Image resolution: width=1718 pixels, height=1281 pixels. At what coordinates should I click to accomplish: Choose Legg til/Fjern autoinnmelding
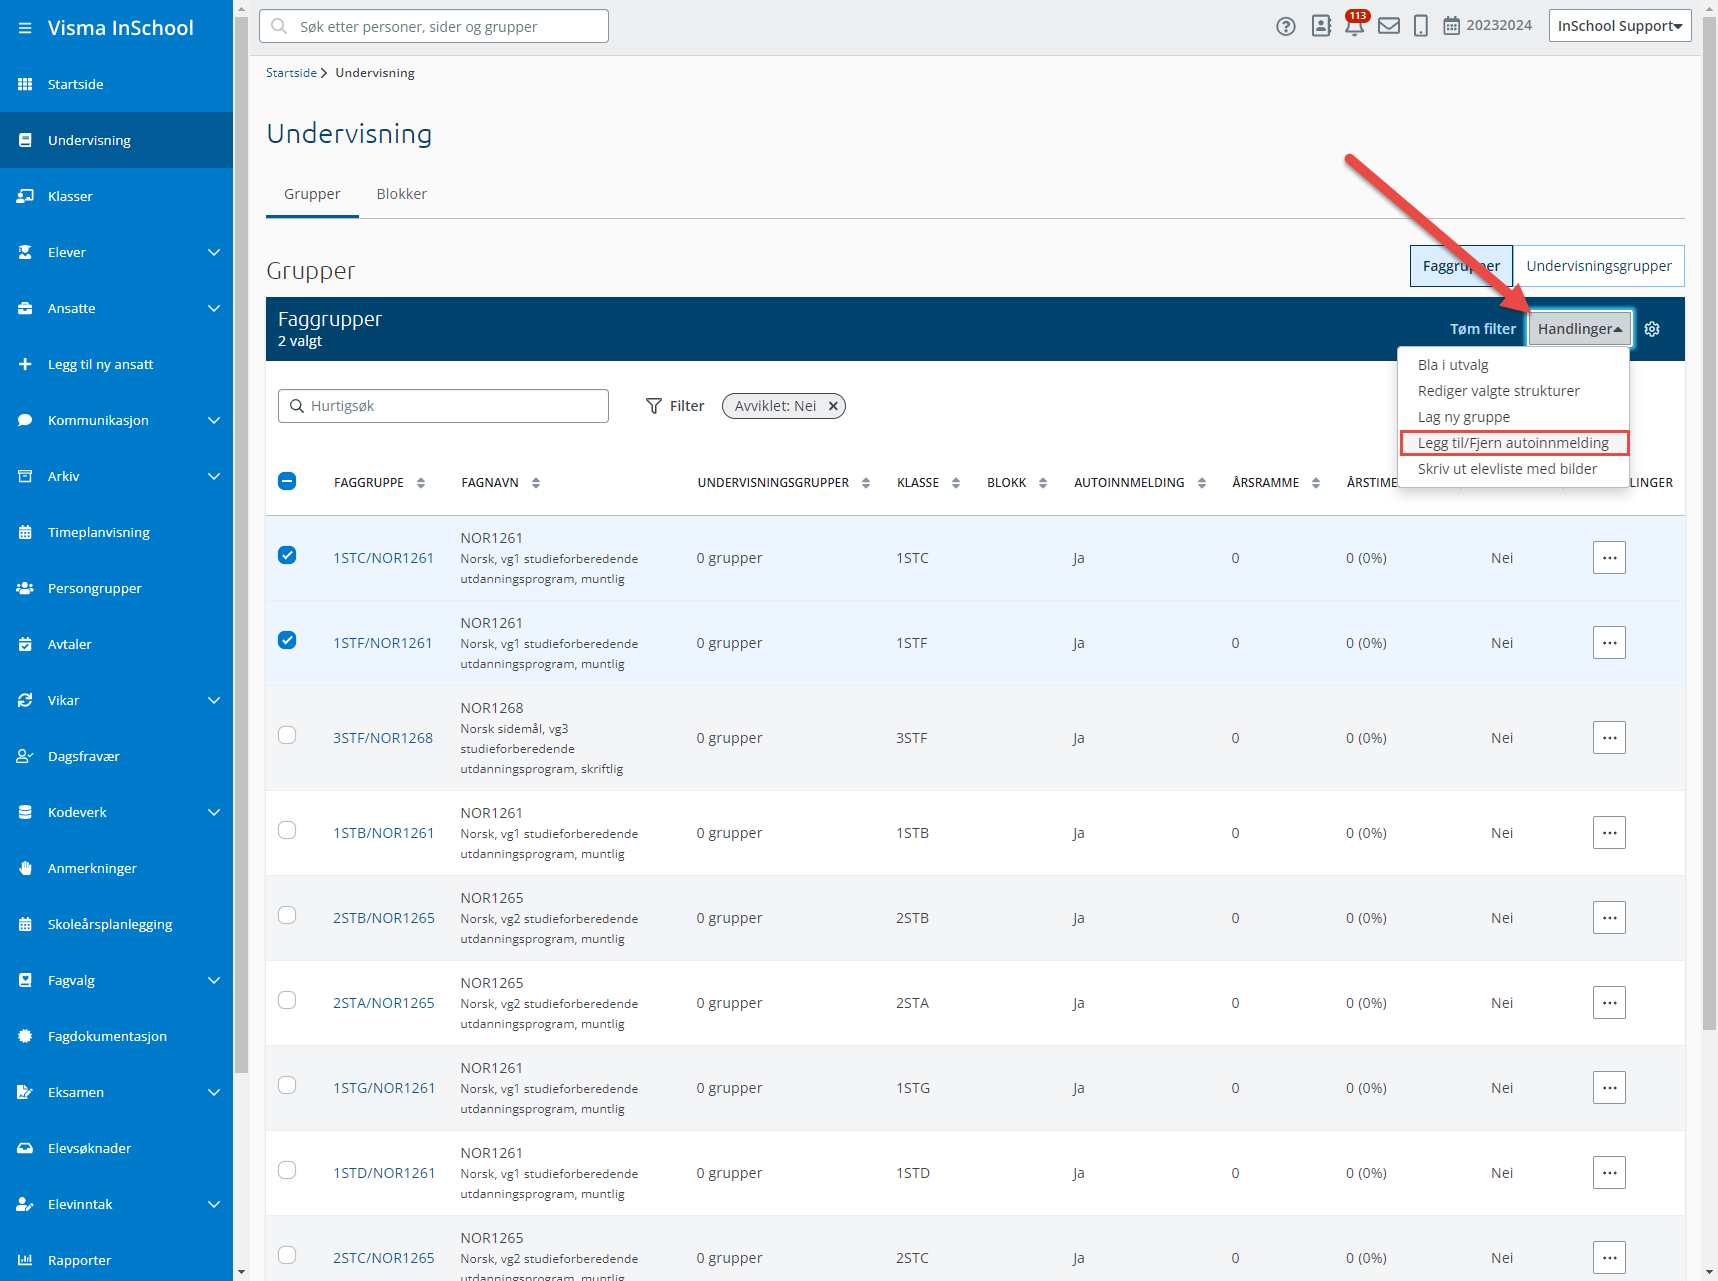coord(1514,443)
